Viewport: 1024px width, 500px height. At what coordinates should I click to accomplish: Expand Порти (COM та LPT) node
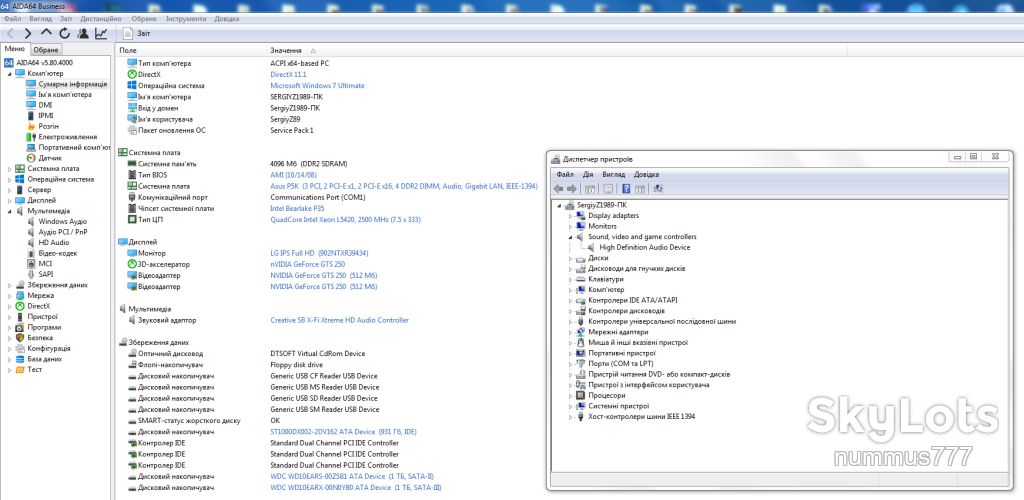click(571, 364)
